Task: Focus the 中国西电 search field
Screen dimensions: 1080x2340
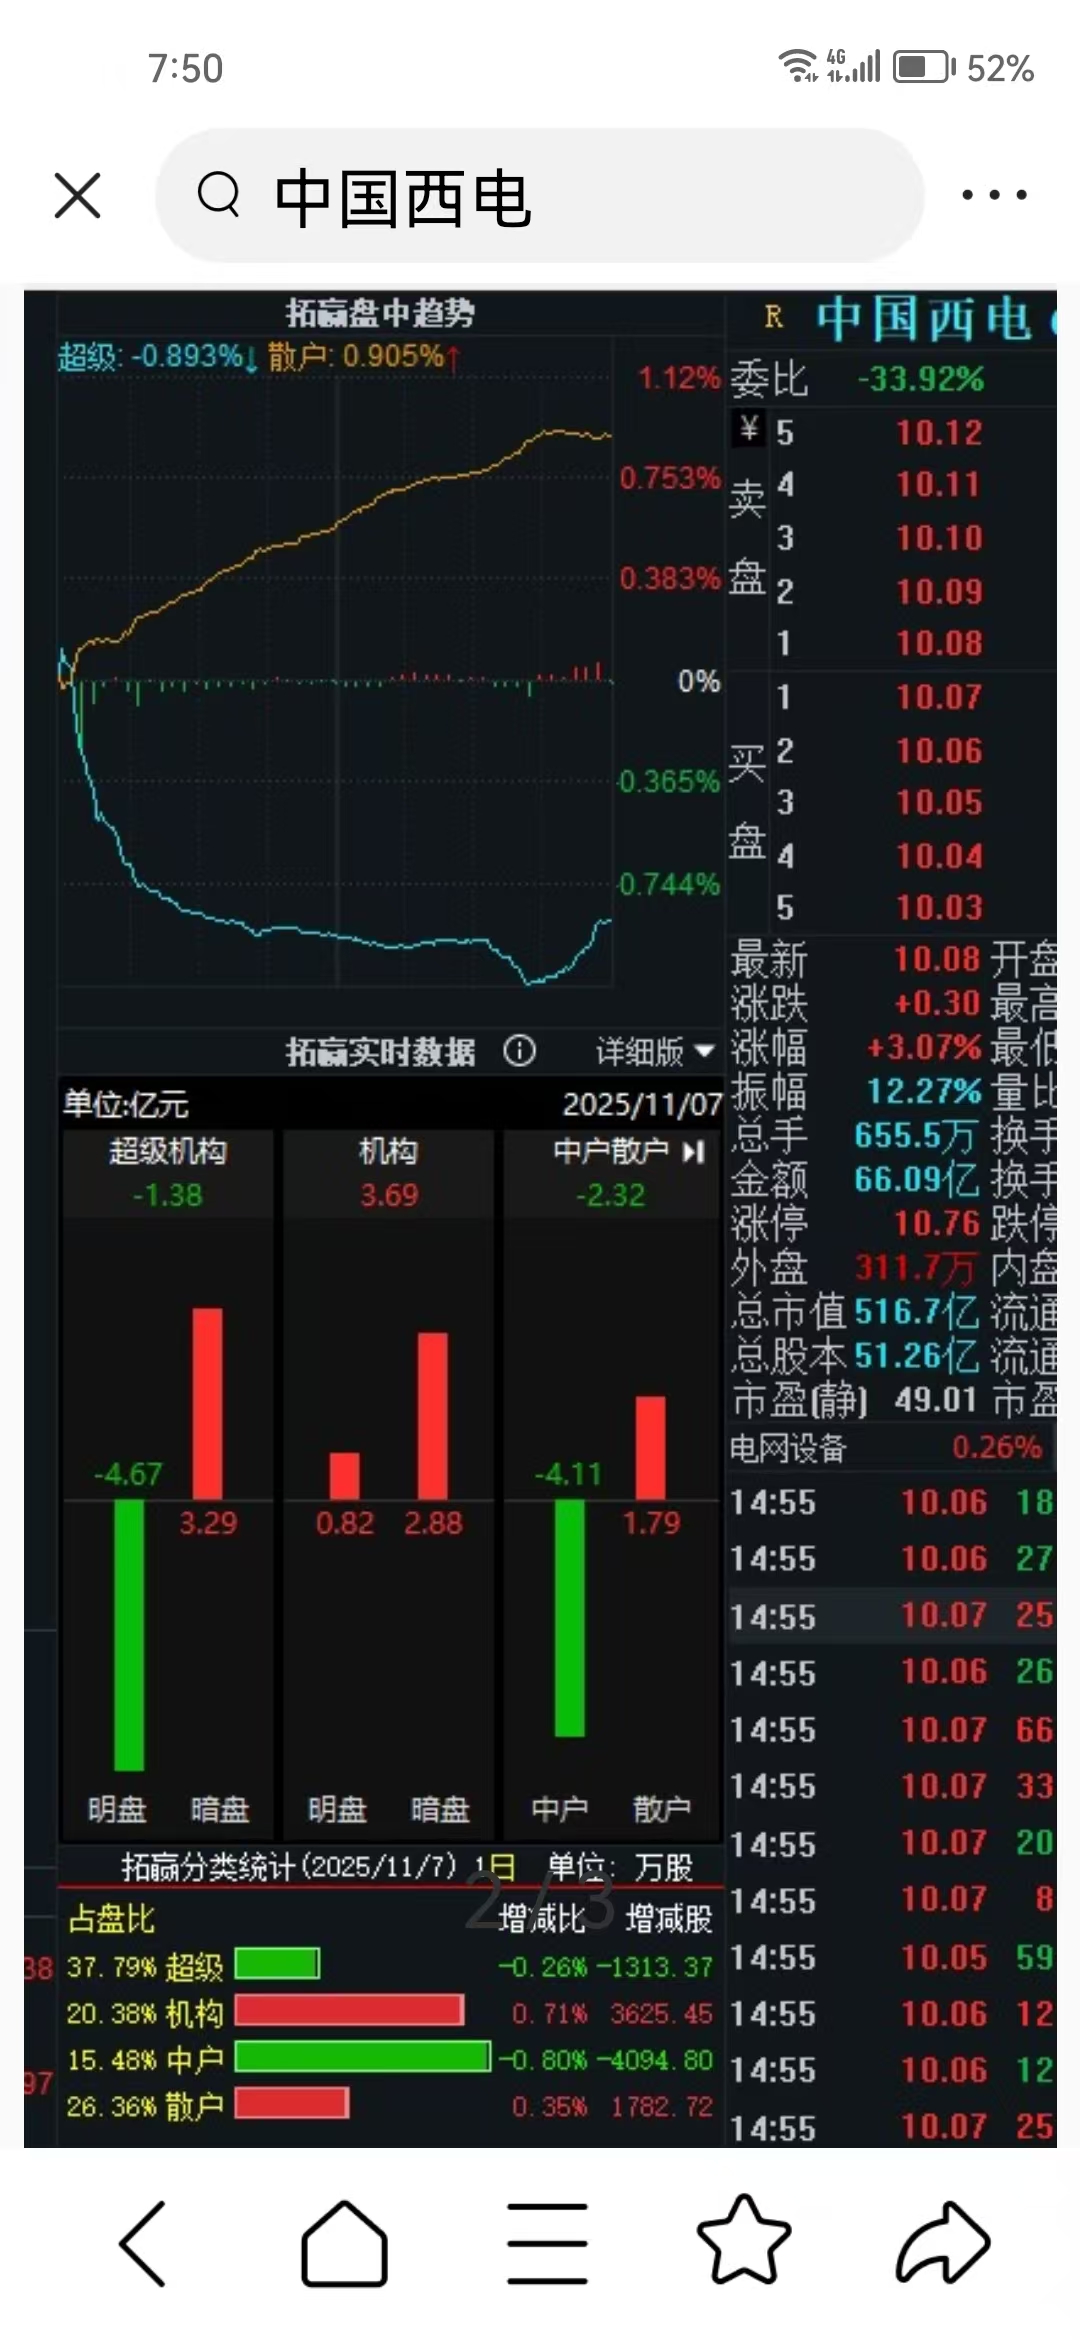Action: 540,195
